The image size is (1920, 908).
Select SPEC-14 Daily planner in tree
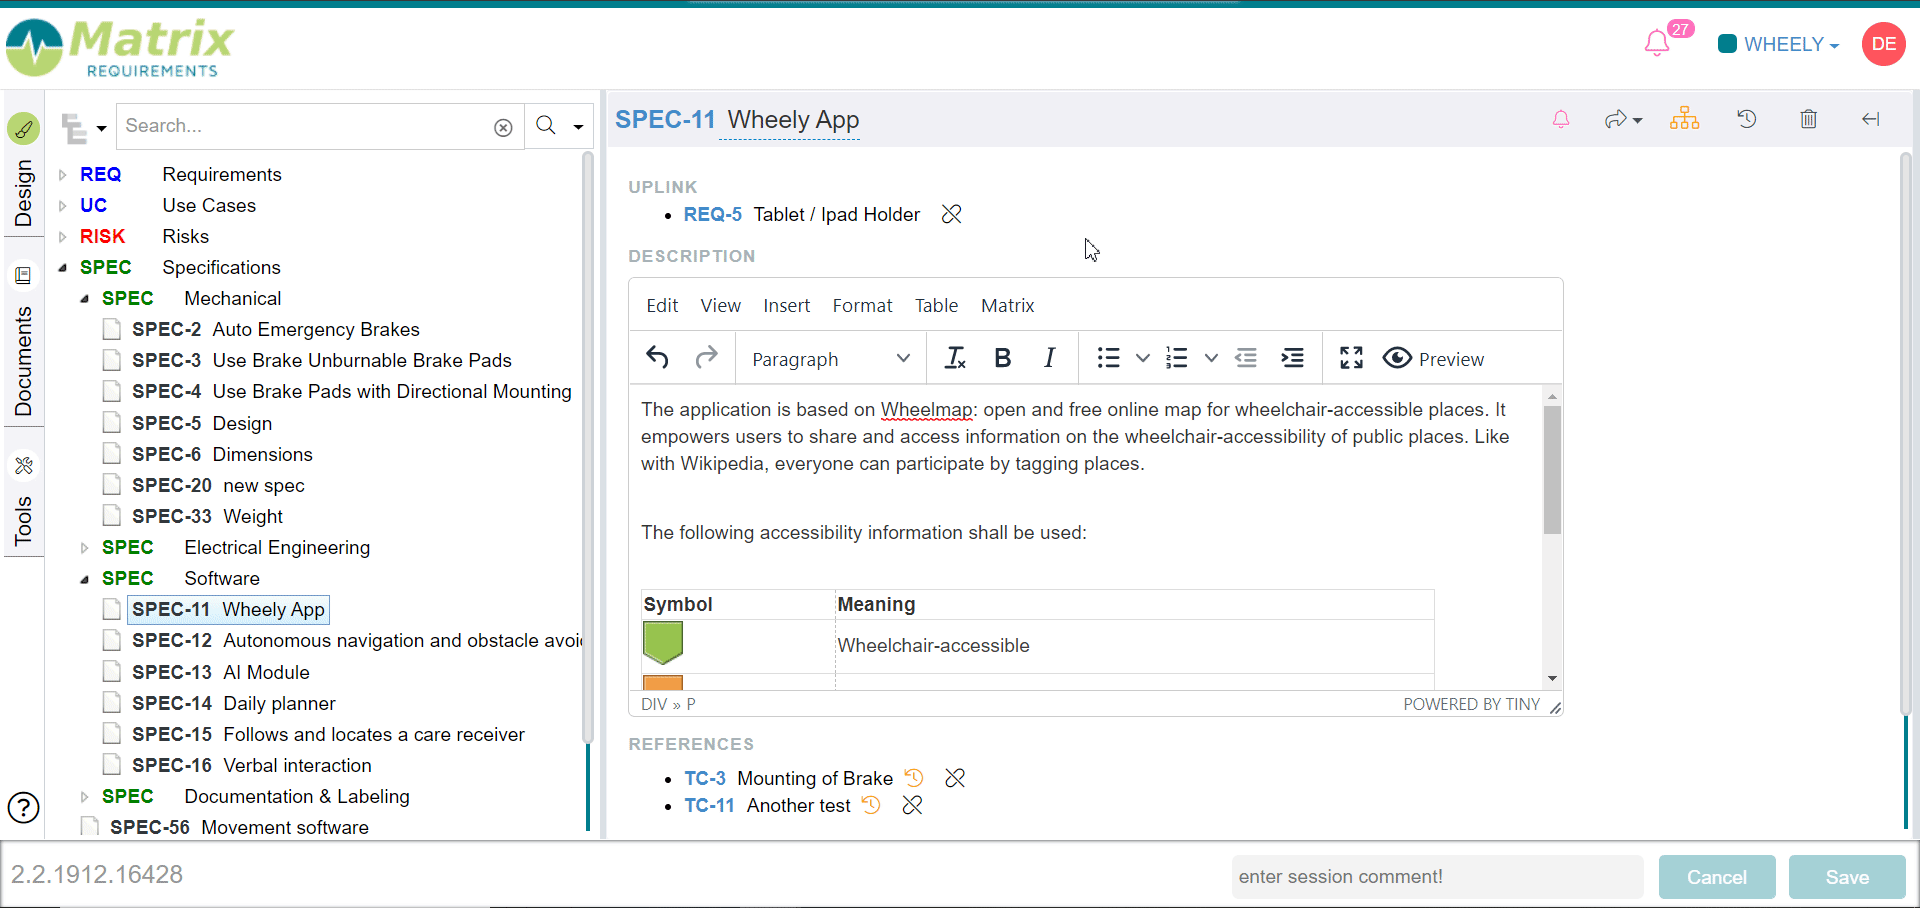pyautogui.click(x=233, y=703)
